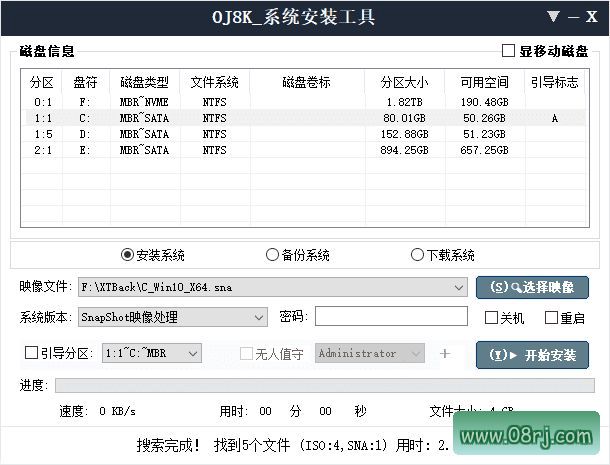Screen dimensions: 610x465
Task: Click the 速度 0 KB/s readout
Action: coord(98,411)
